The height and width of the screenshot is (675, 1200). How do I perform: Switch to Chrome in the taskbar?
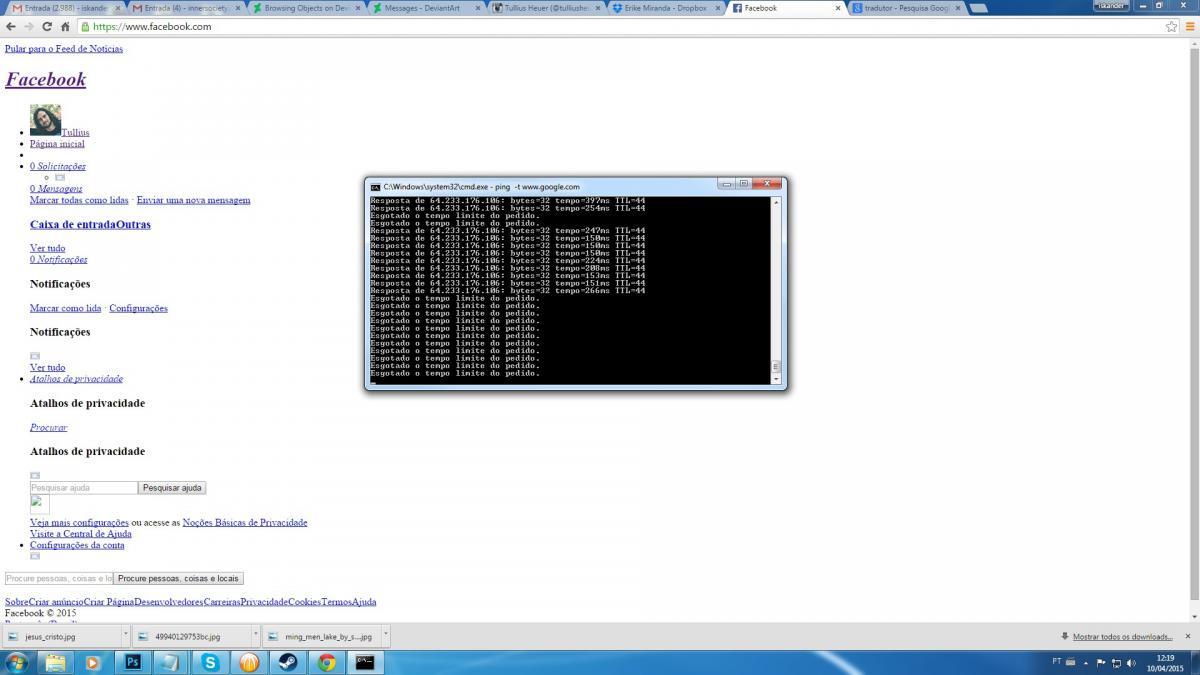pyautogui.click(x=327, y=662)
